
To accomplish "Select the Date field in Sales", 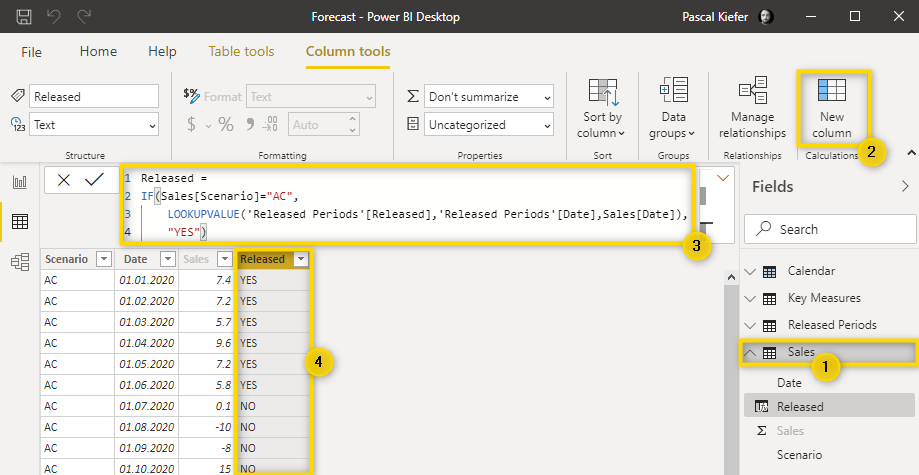I will point(789,383).
